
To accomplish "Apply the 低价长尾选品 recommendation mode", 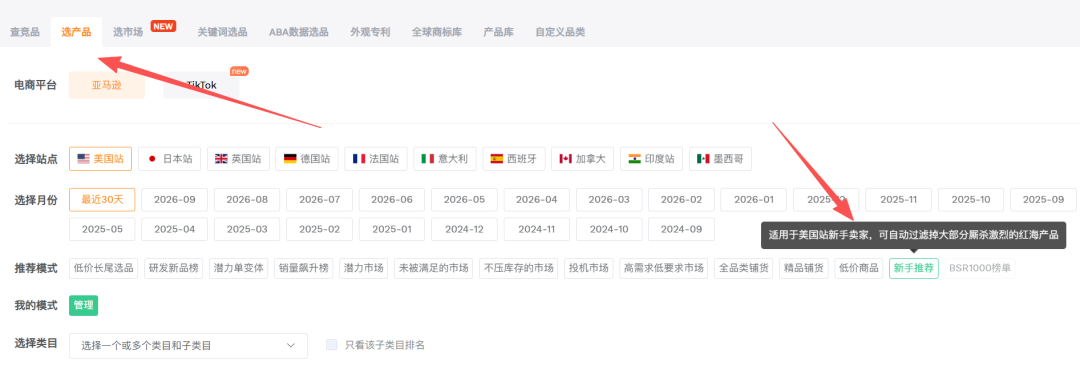I will [103, 268].
